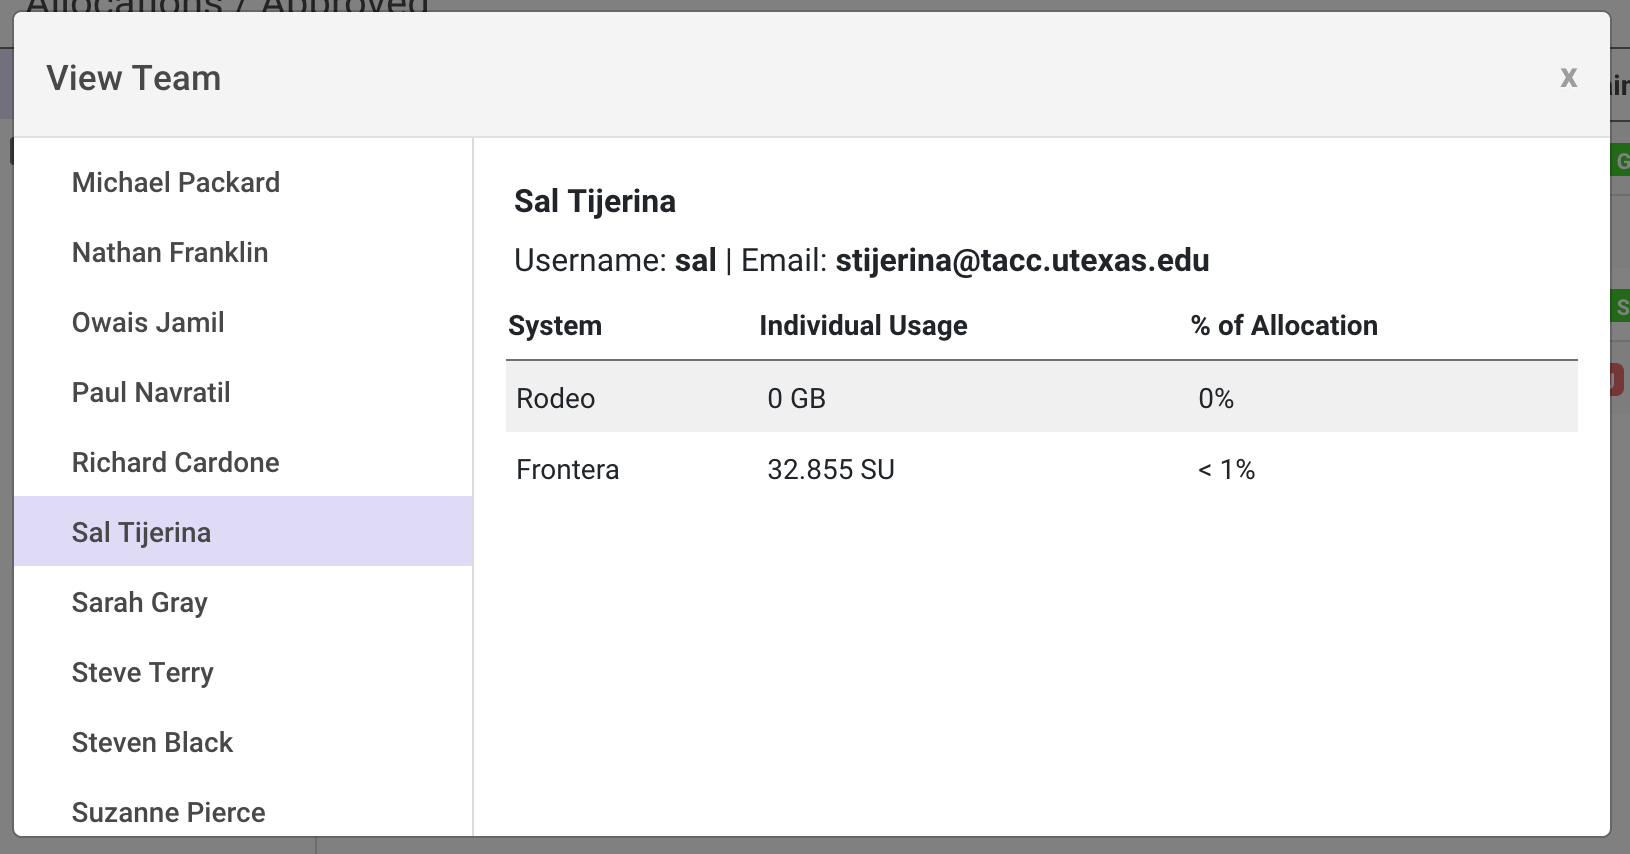The height and width of the screenshot is (854, 1630).
Task: Click the stijerina@tacc.utexas.edu email text
Action: (x=1022, y=261)
